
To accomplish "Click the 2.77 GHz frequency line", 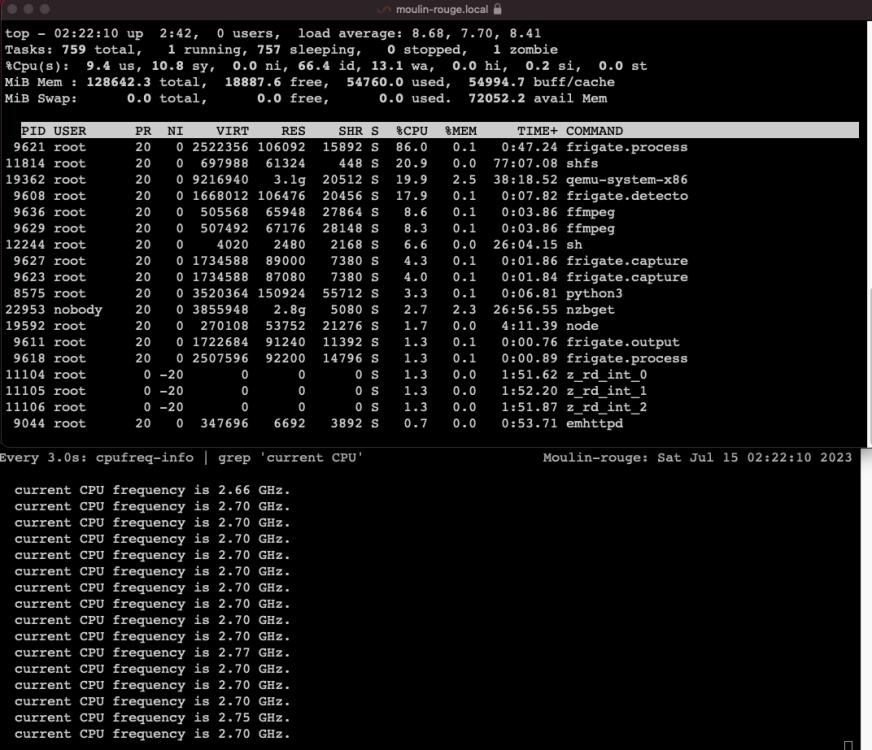I will 152,653.
